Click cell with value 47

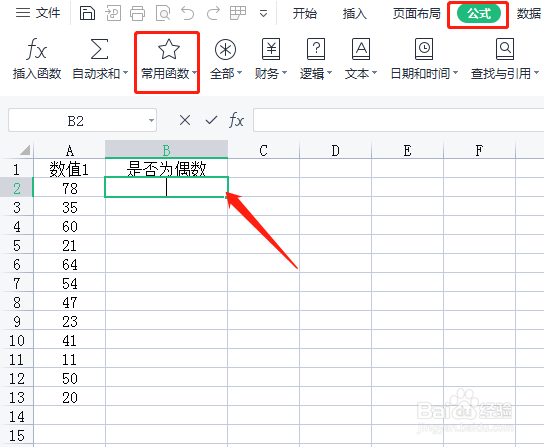point(69,302)
